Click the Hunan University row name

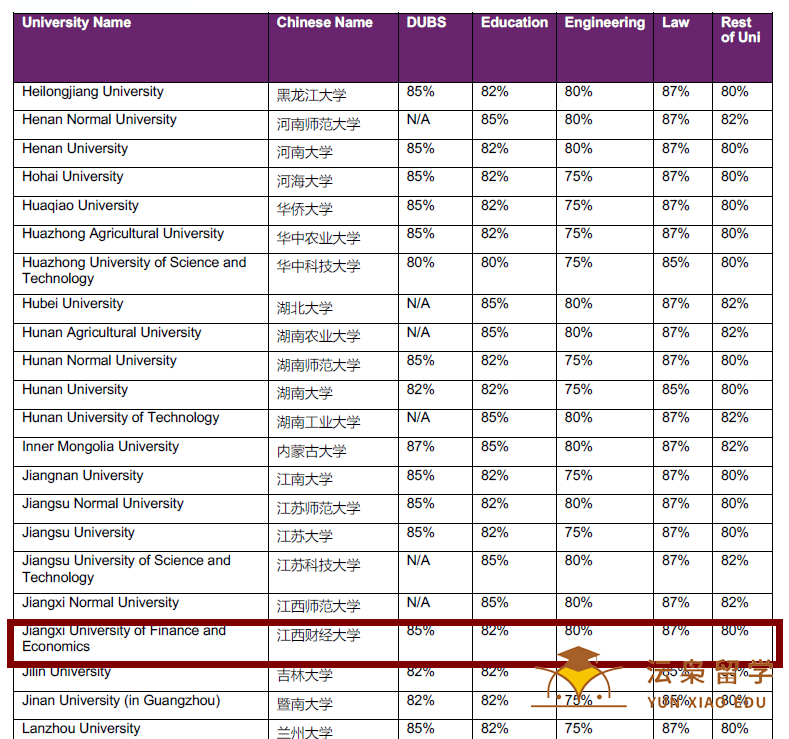pyautogui.click(x=75, y=389)
